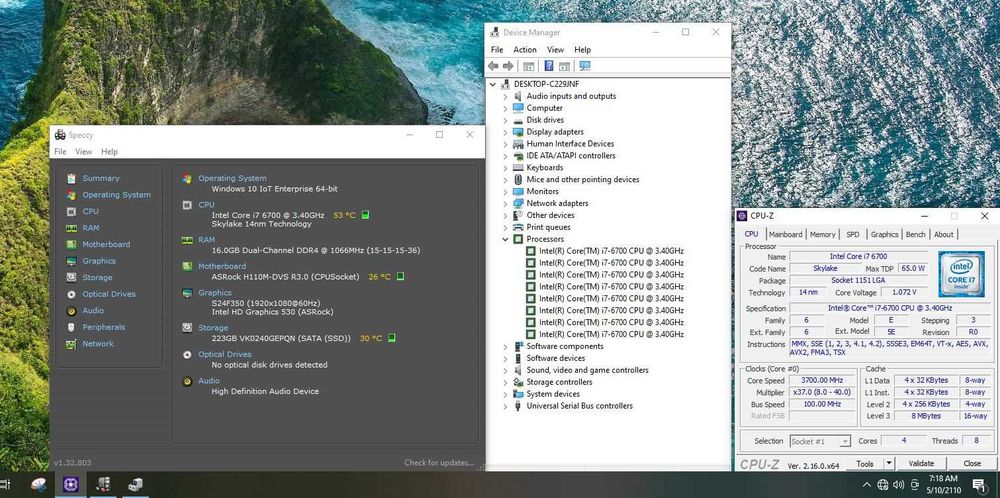Click the network globe icon in system tray

coord(883,485)
